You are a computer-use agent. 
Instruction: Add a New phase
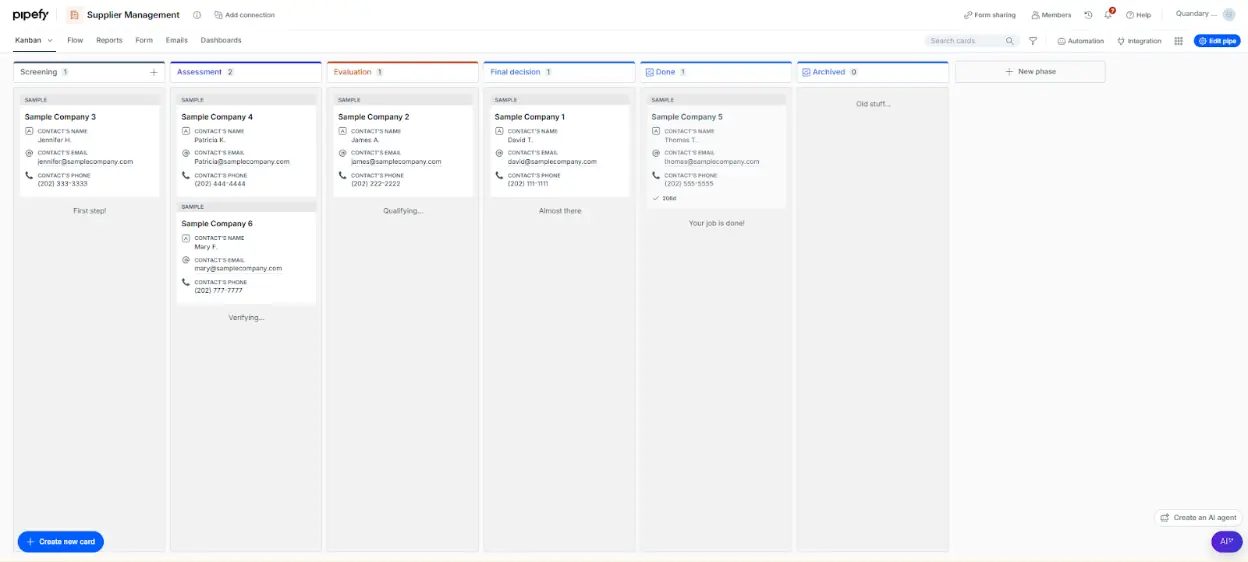pos(1030,72)
